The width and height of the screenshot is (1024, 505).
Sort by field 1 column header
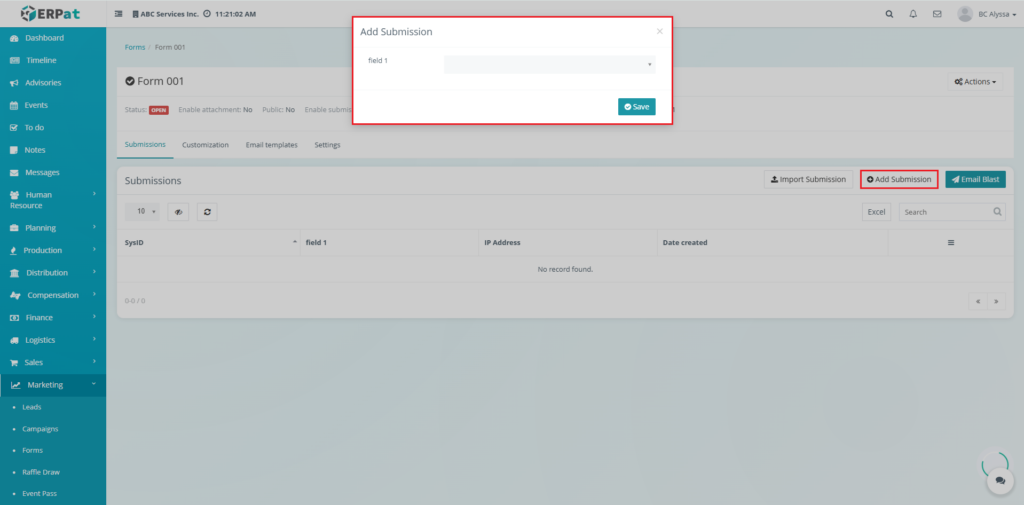[x=389, y=242]
